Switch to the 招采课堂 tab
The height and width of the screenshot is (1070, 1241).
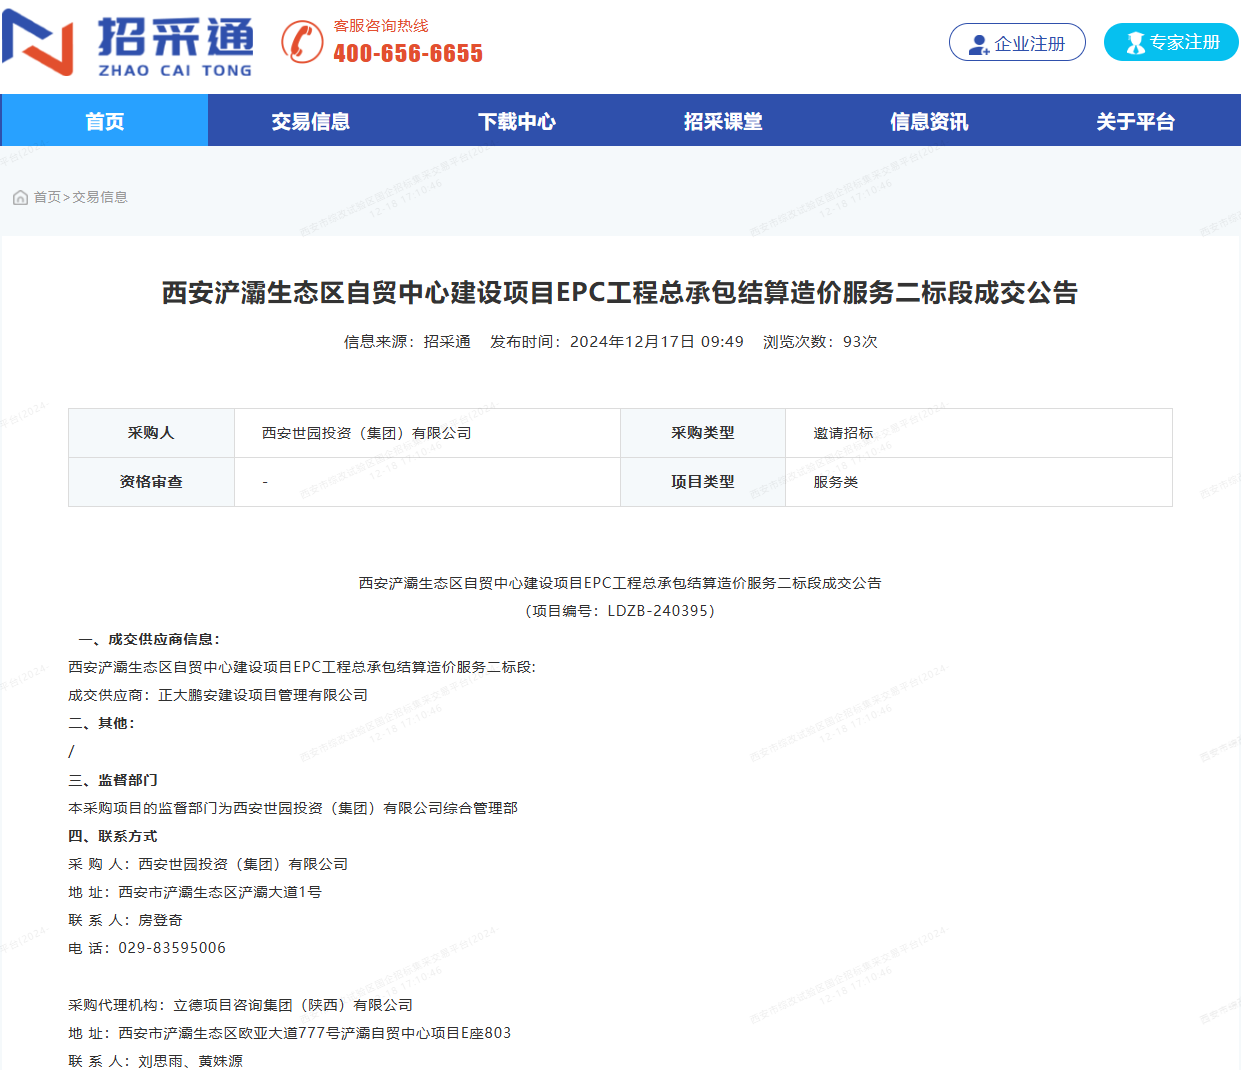click(723, 122)
